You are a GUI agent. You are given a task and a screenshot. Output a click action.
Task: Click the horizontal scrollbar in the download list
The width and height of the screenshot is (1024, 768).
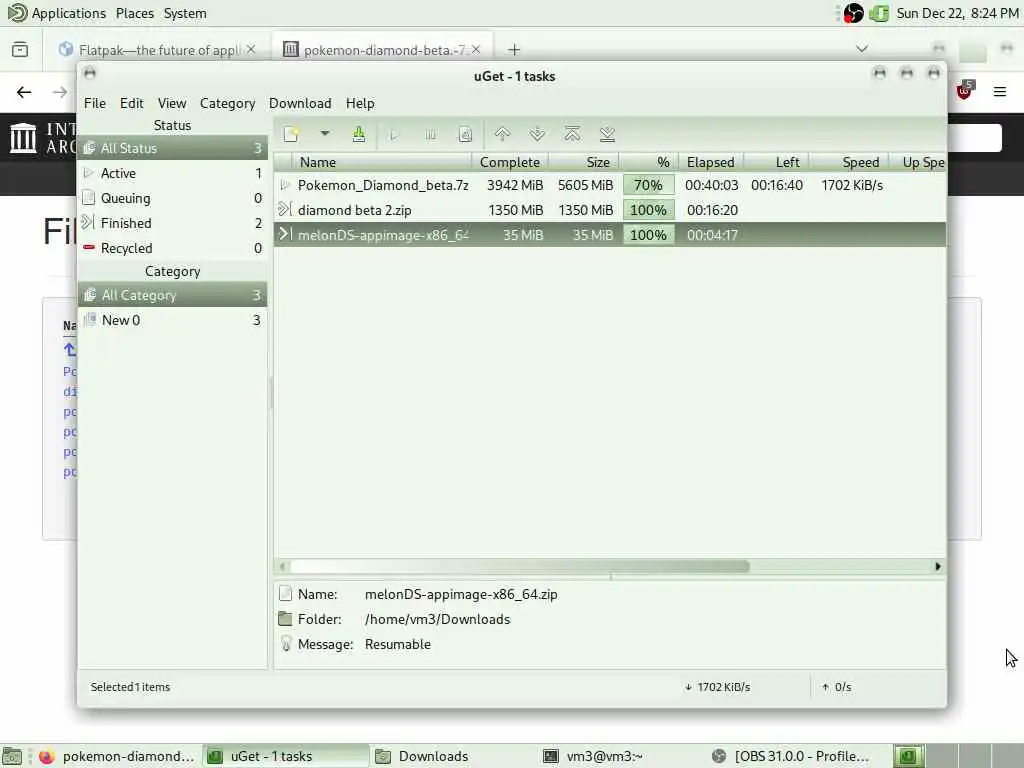point(519,566)
